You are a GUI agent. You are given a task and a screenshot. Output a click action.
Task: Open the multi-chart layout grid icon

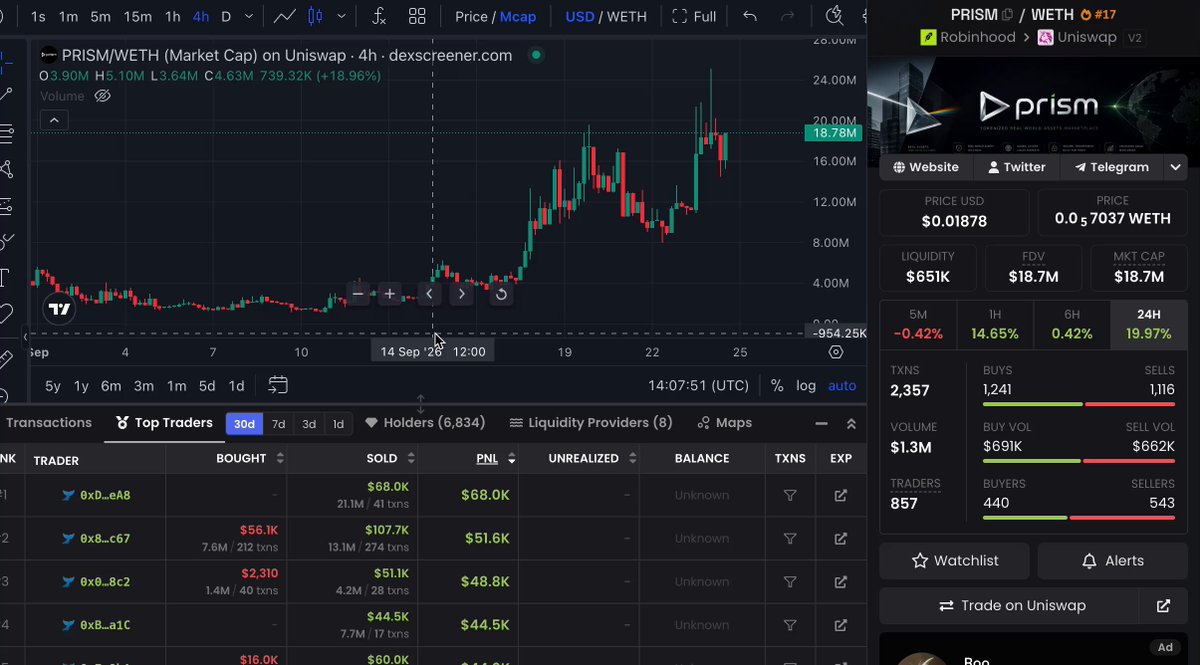pos(417,16)
